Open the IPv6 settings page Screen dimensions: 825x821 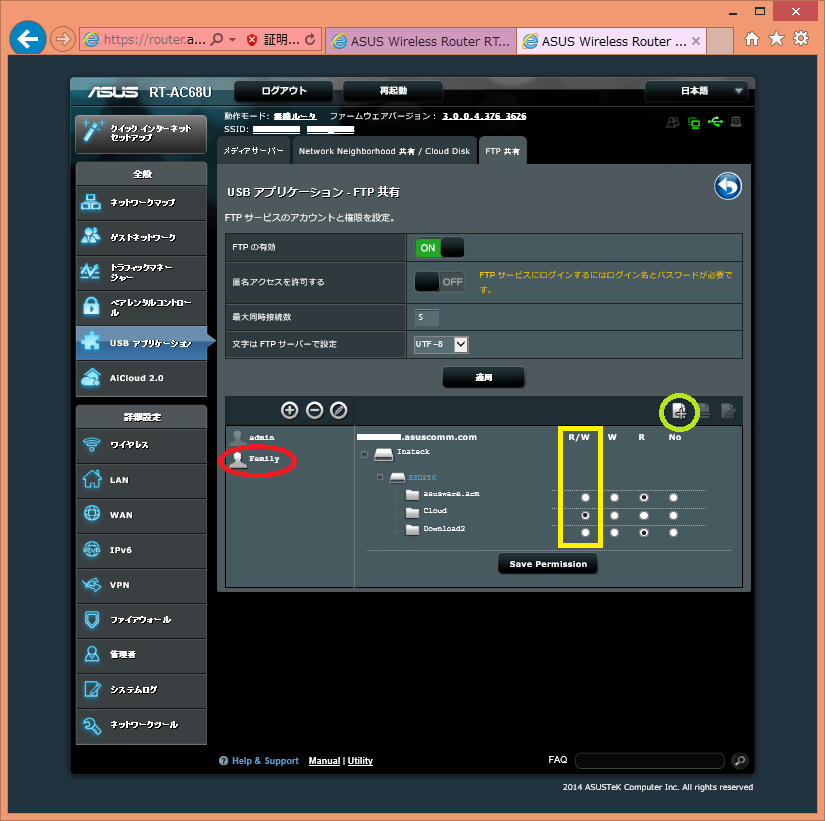tap(141, 550)
